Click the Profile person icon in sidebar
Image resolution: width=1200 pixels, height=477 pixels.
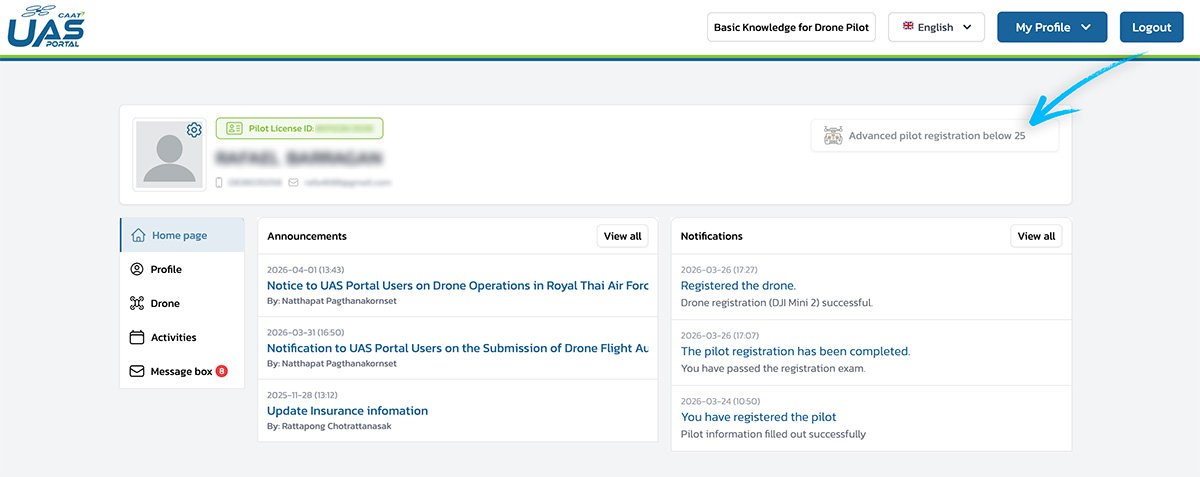tap(137, 269)
